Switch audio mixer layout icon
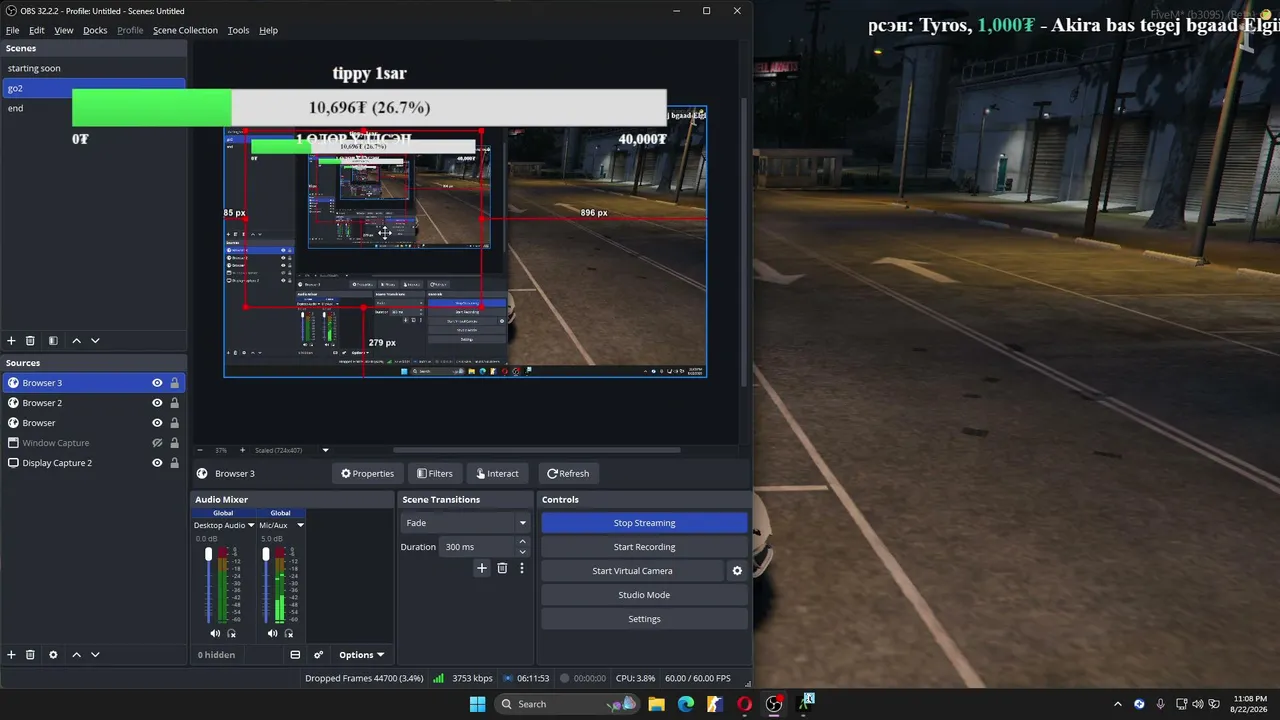Image resolution: width=1280 pixels, height=720 pixels. (x=295, y=655)
